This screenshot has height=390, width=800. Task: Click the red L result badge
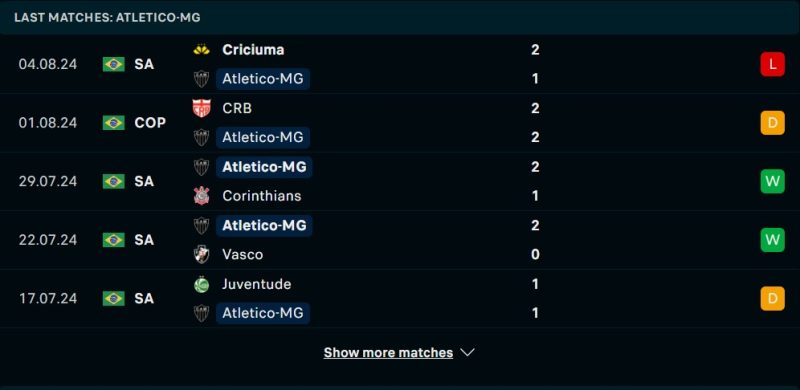772,64
